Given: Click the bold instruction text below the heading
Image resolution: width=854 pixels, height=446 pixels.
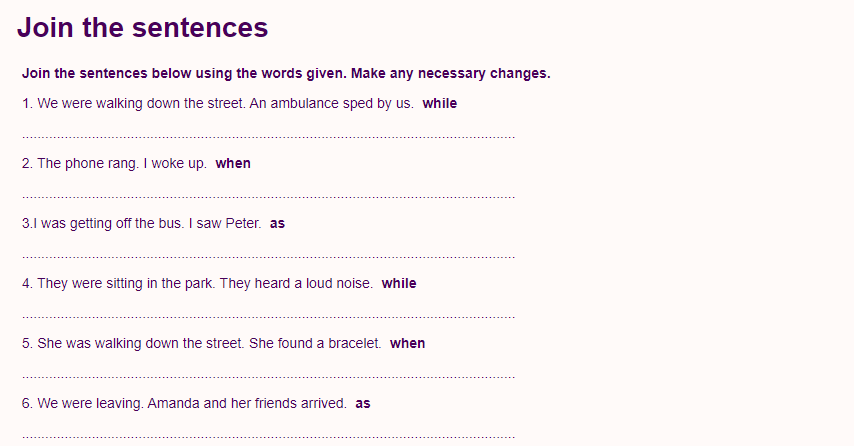Looking at the screenshot, I should click(286, 74).
